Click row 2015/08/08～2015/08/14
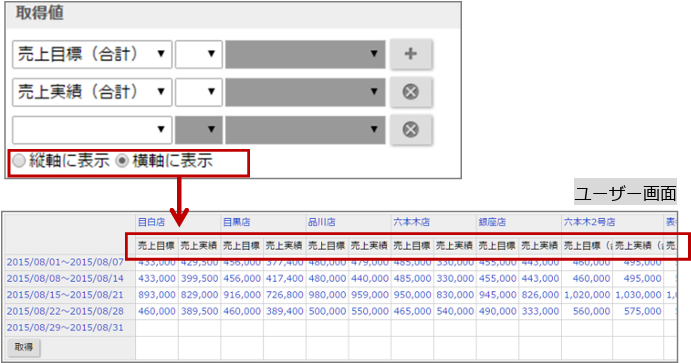The image size is (691, 363). (x=65, y=278)
